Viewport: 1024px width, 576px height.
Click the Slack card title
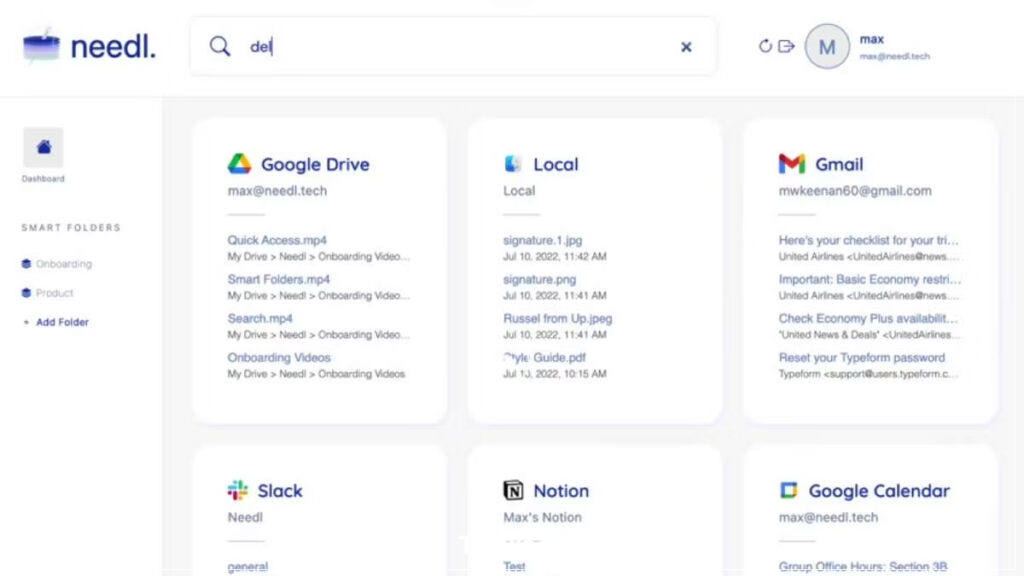[280, 490]
